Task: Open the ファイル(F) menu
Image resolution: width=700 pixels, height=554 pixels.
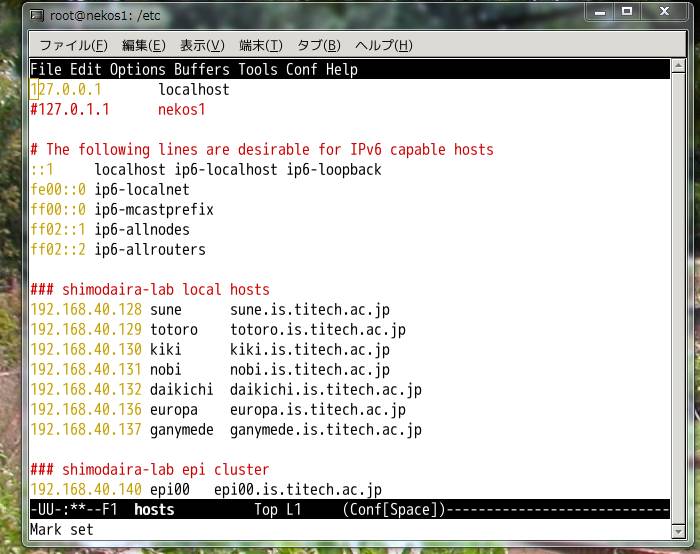Action: tap(73, 45)
